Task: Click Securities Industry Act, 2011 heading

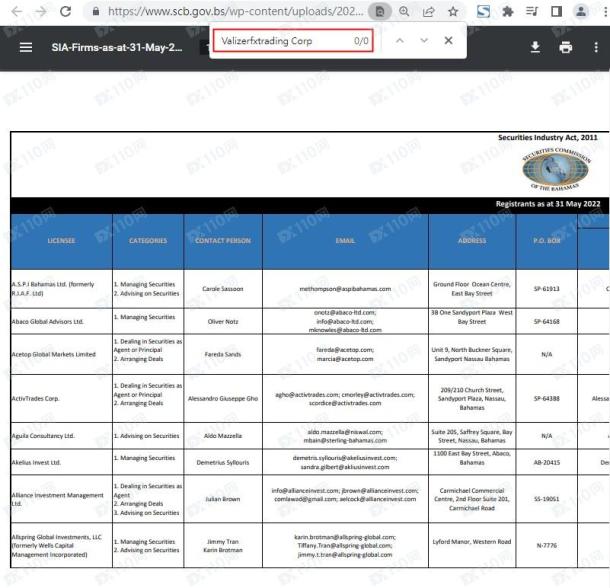Action: 547,138
